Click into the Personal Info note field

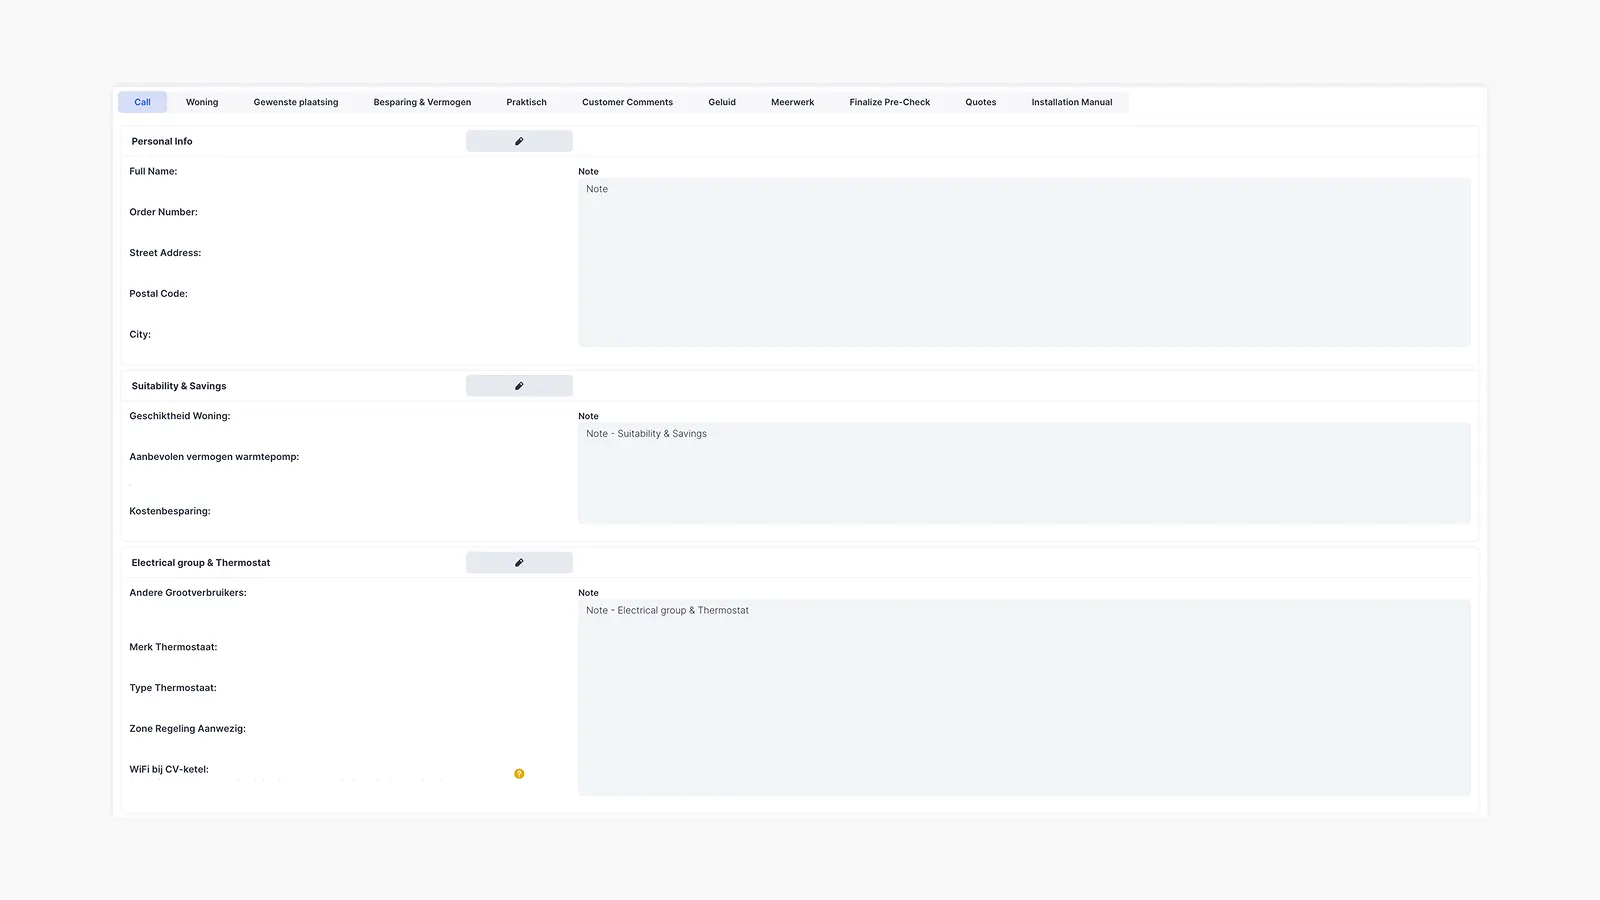[x=1024, y=263]
